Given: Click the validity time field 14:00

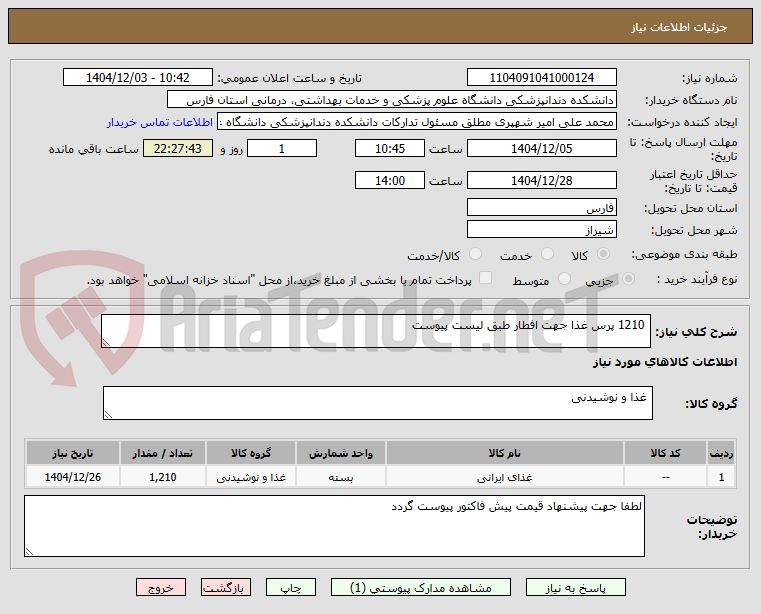Looking at the screenshot, I should [x=390, y=181].
